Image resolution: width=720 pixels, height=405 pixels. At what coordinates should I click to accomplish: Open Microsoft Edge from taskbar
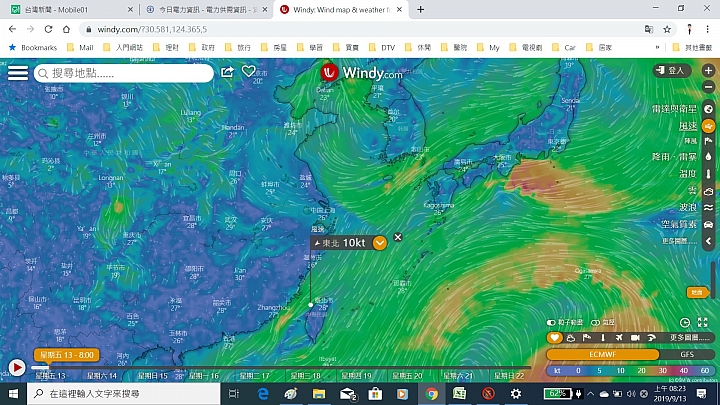[x=263, y=394]
